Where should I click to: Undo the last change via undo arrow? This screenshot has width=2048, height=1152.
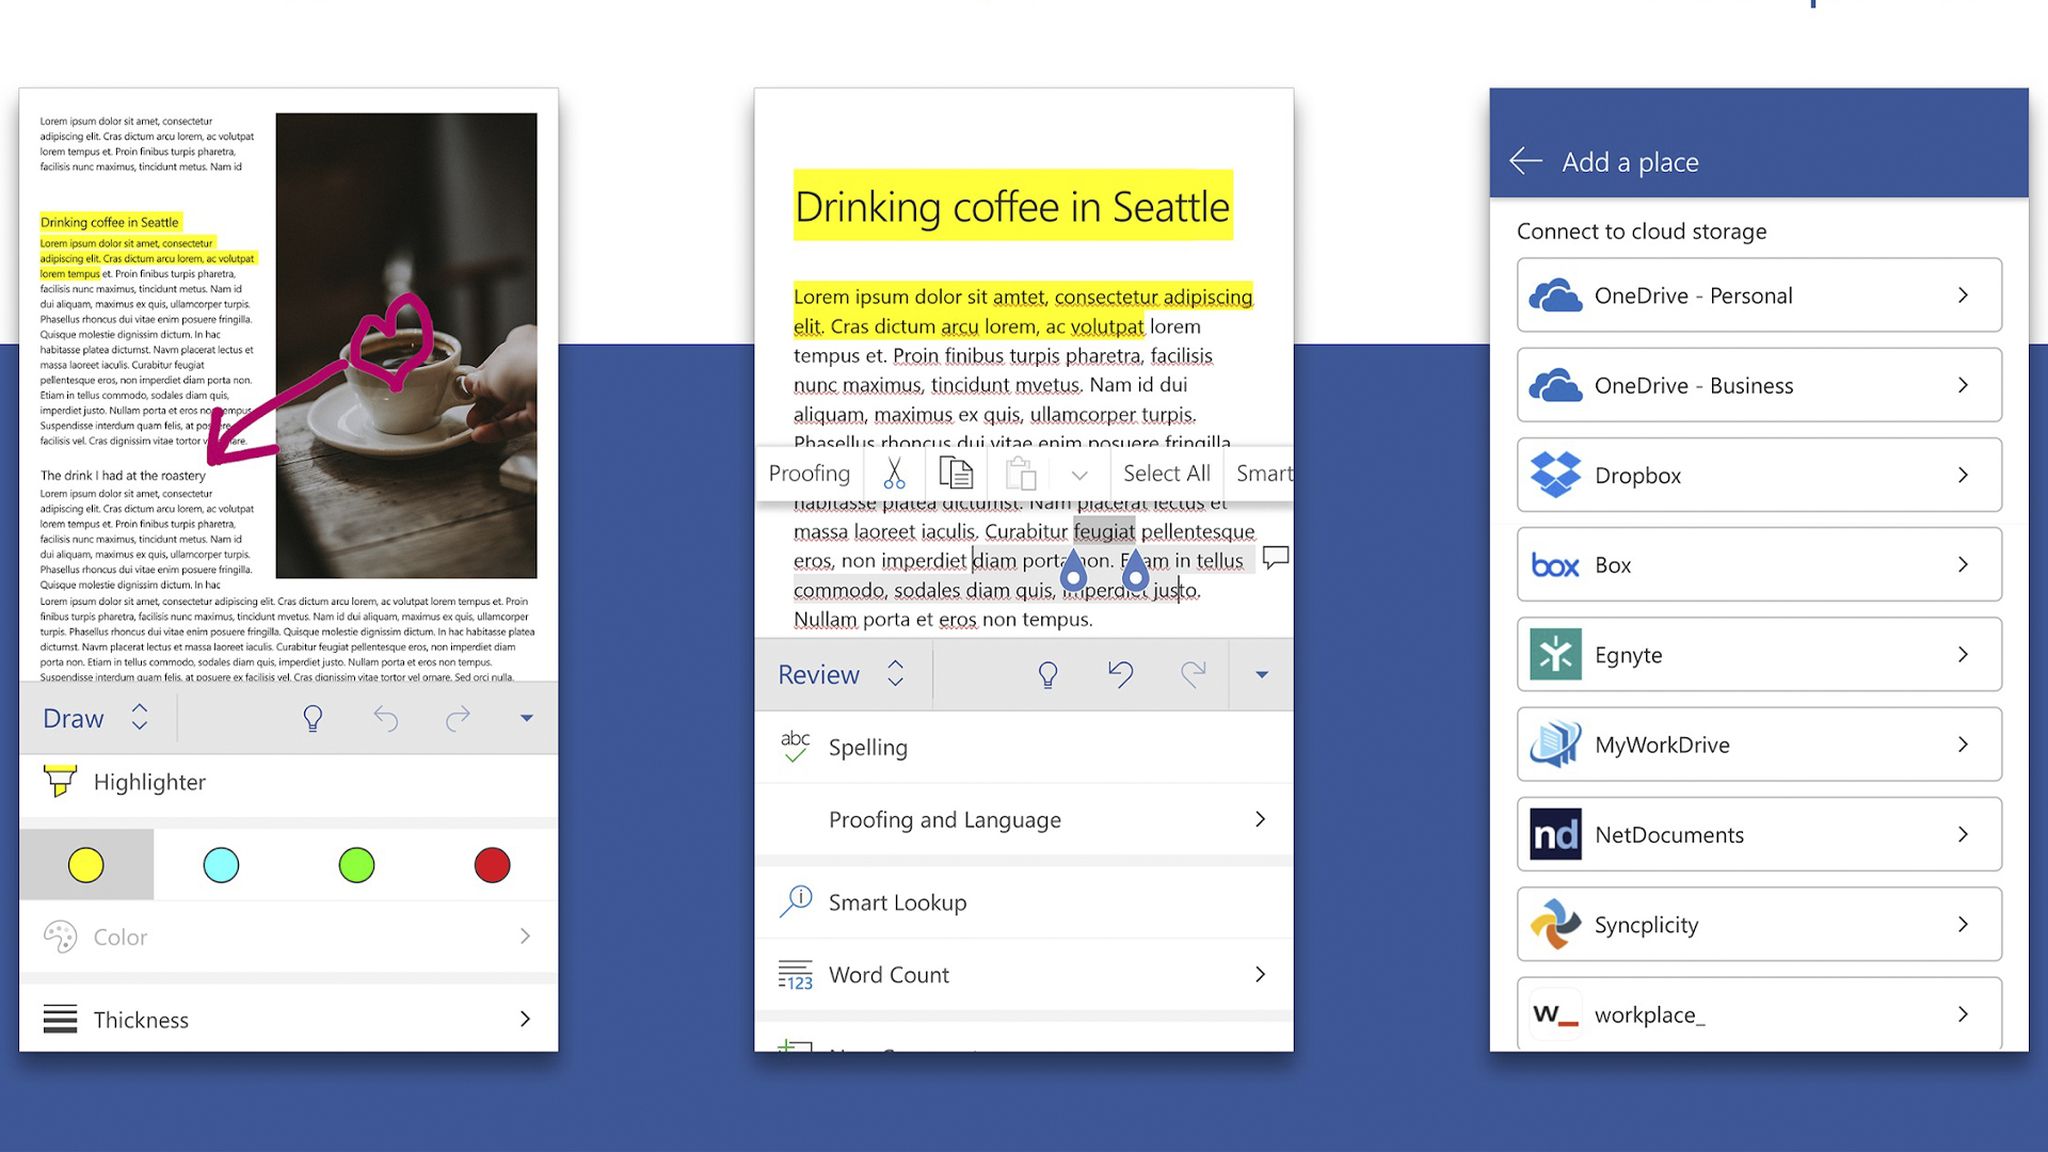tap(1120, 674)
